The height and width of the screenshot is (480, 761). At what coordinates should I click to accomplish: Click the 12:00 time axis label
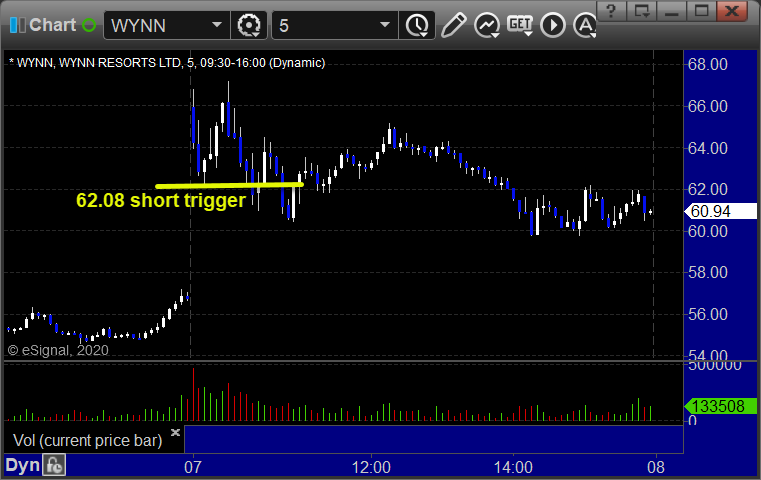pos(371,467)
